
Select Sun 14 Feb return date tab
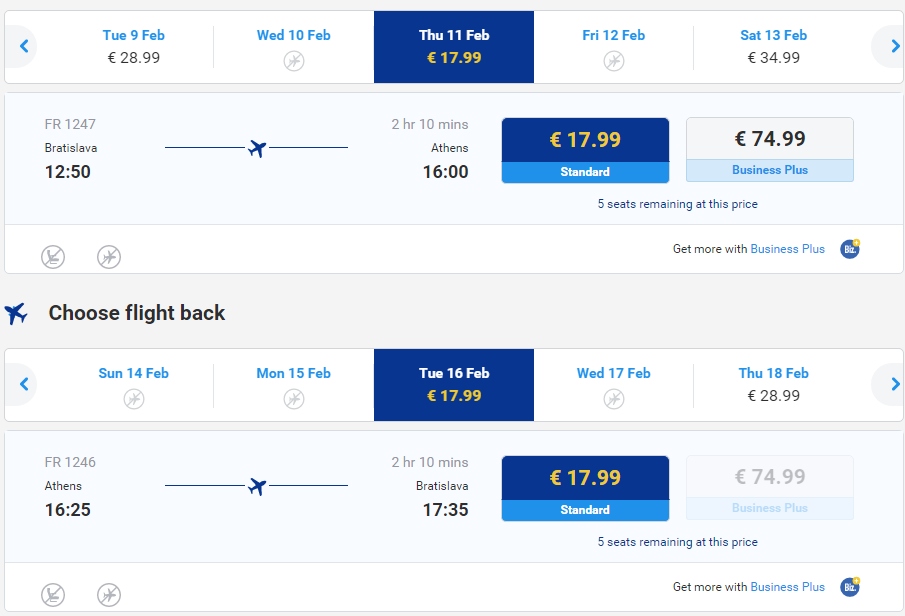pyautogui.click(x=133, y=384)
